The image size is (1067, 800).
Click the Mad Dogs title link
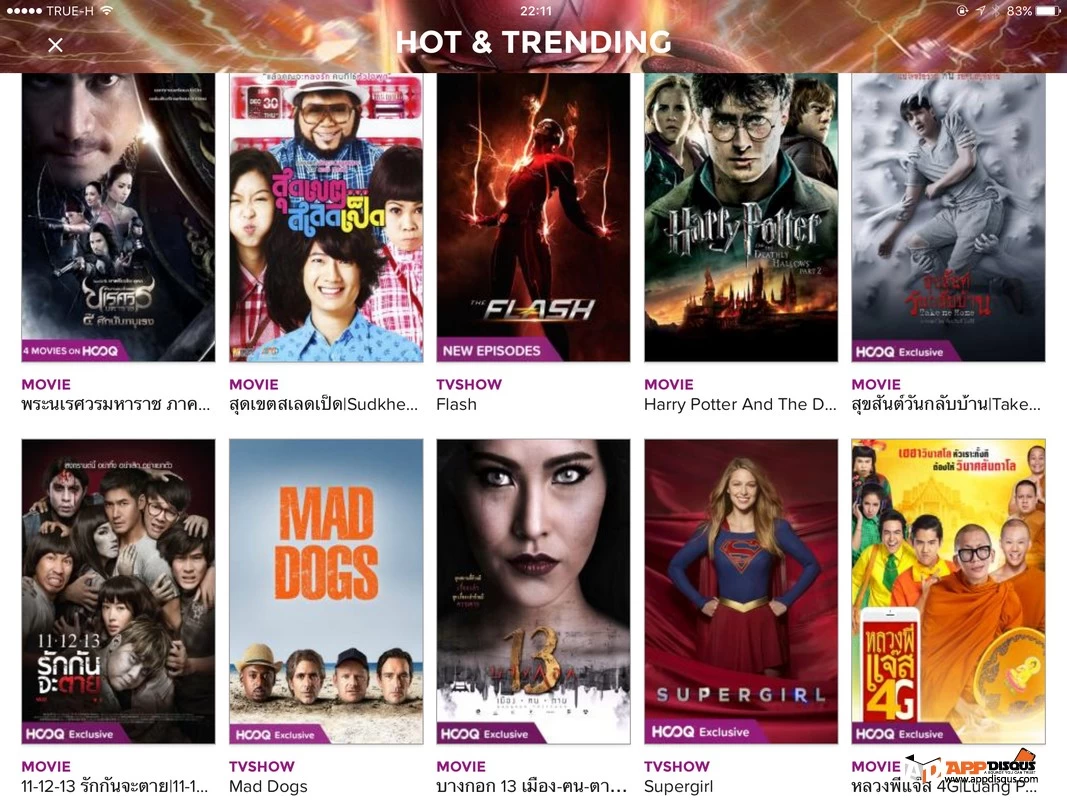tap(268, 786)
